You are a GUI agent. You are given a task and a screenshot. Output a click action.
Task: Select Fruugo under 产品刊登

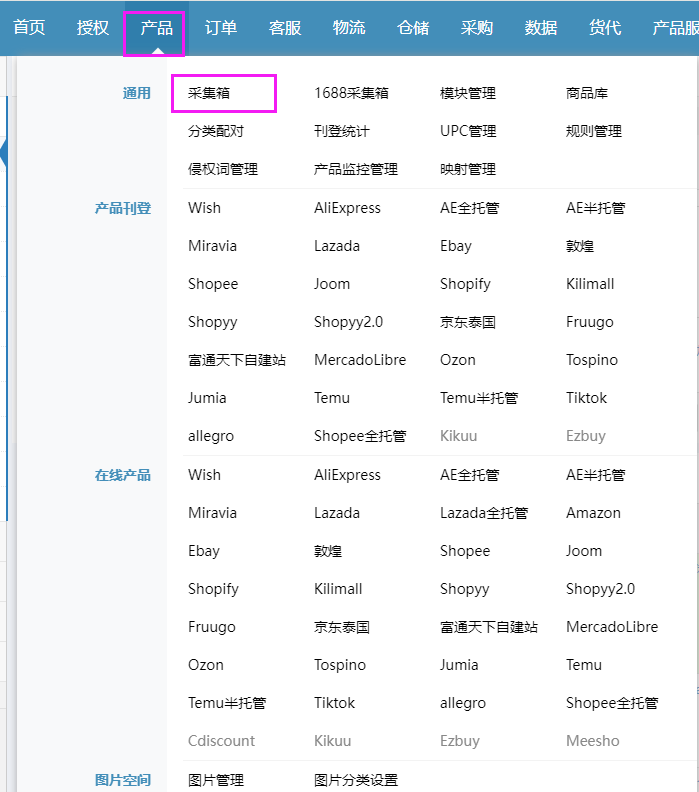pyautogui.click(x=589, y=322)
